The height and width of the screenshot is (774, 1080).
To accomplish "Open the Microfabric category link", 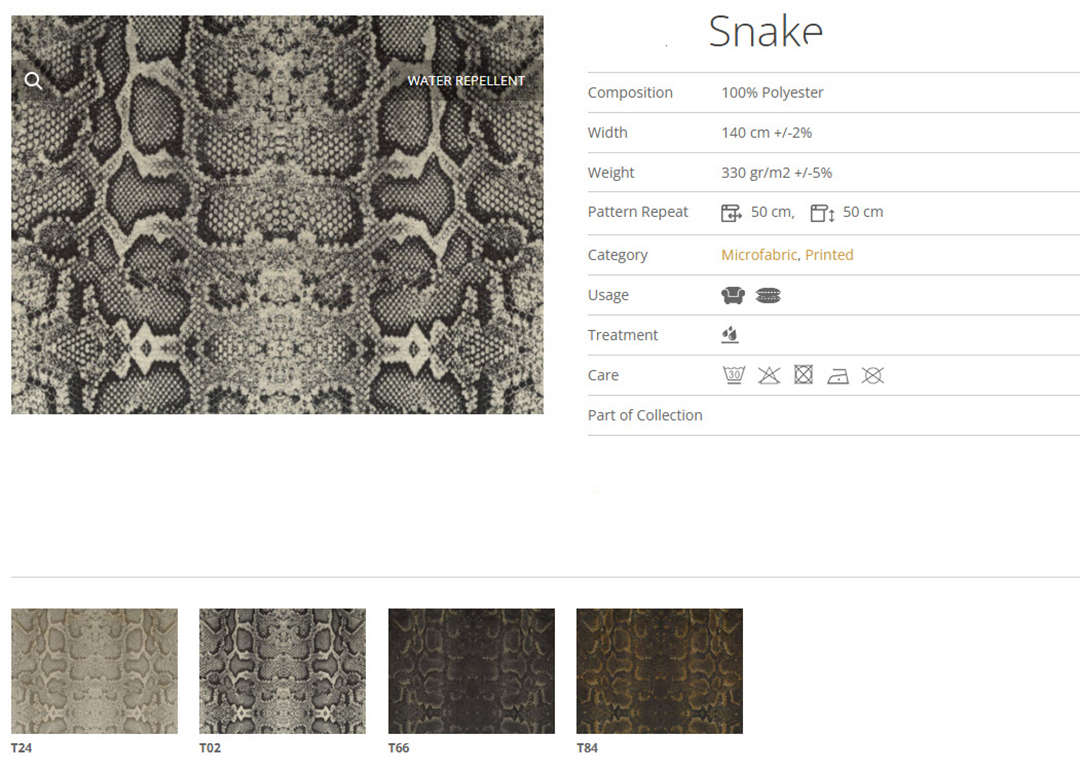I will [759, 255].
